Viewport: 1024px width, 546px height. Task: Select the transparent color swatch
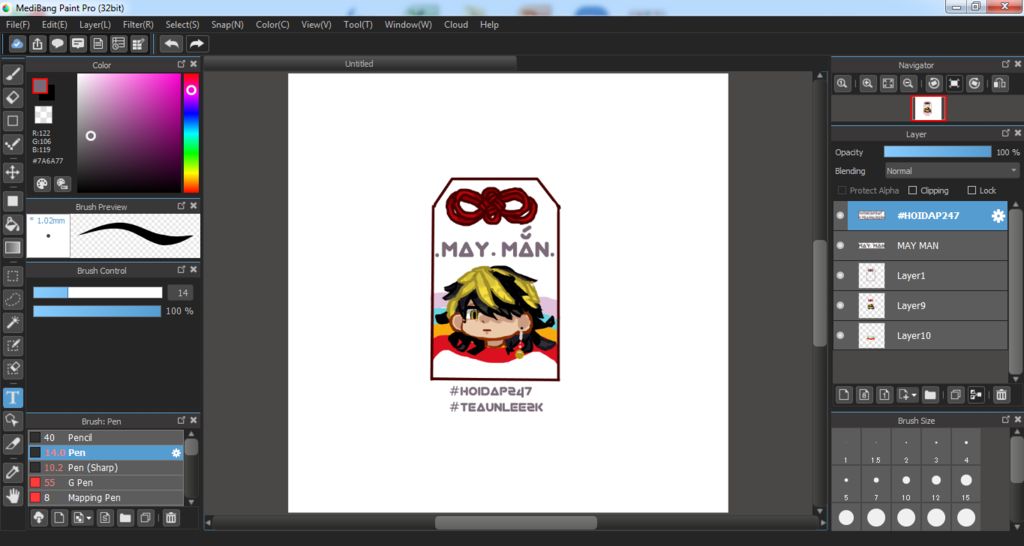[43, 115]
